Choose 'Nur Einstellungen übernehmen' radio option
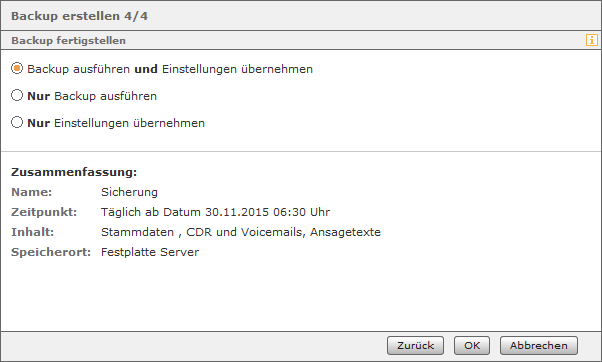The height and width of the screenshot is (362, 602). click(x=17, y=122)
